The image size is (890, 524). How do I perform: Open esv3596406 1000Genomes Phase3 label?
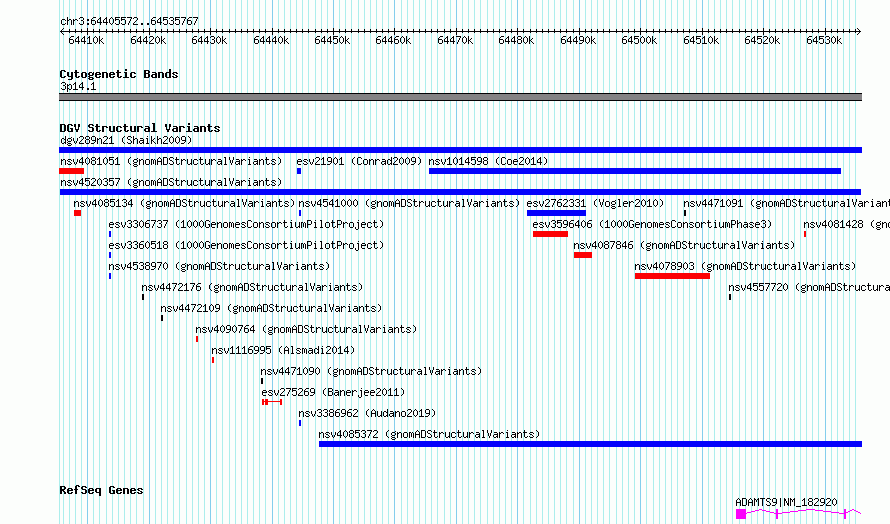pyautogui.click(x=652, y=224)
